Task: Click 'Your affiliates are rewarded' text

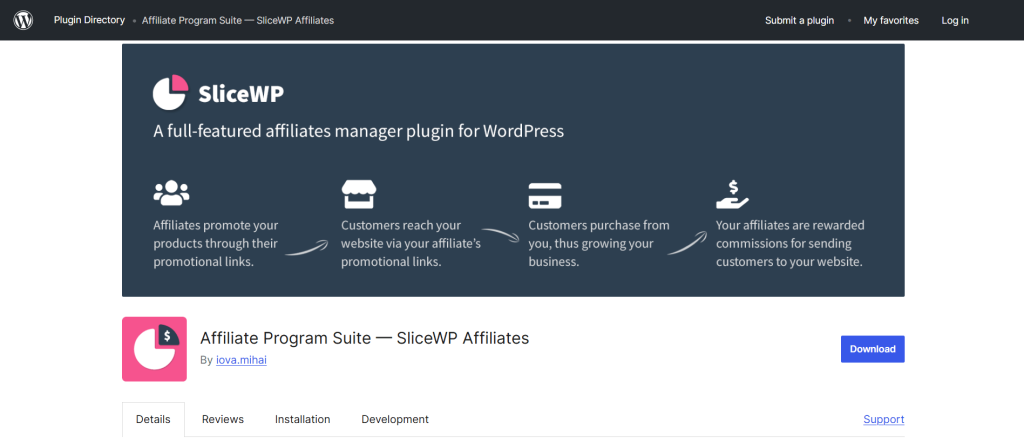Action: [x=790, y=244]
